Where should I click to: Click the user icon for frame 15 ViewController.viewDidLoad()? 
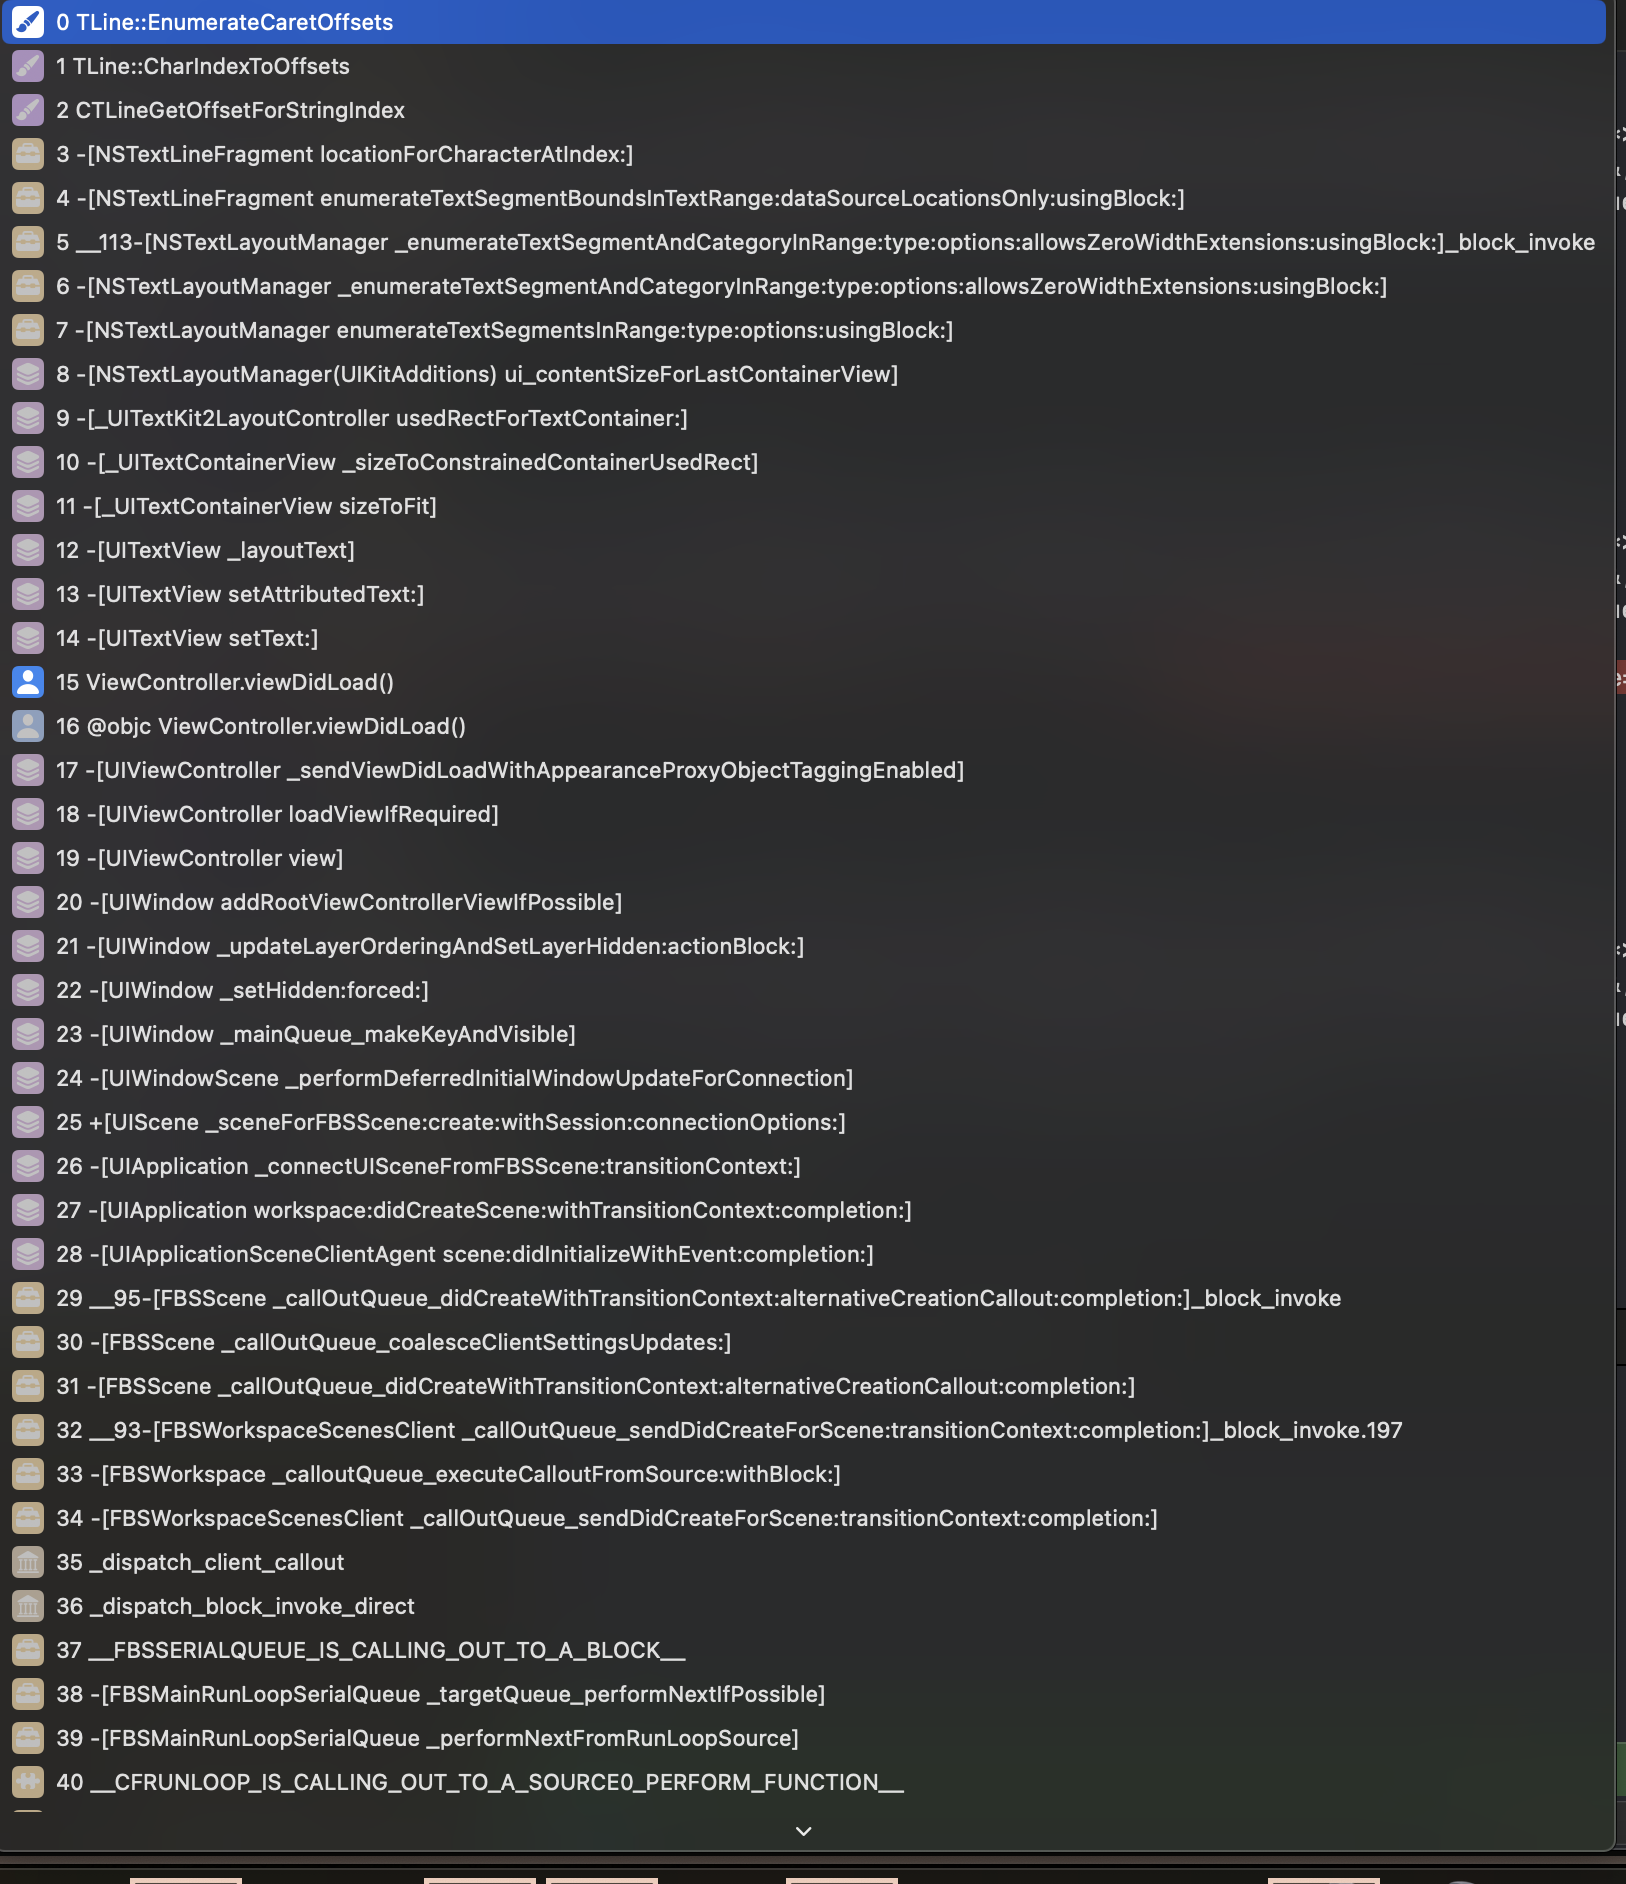28,682
